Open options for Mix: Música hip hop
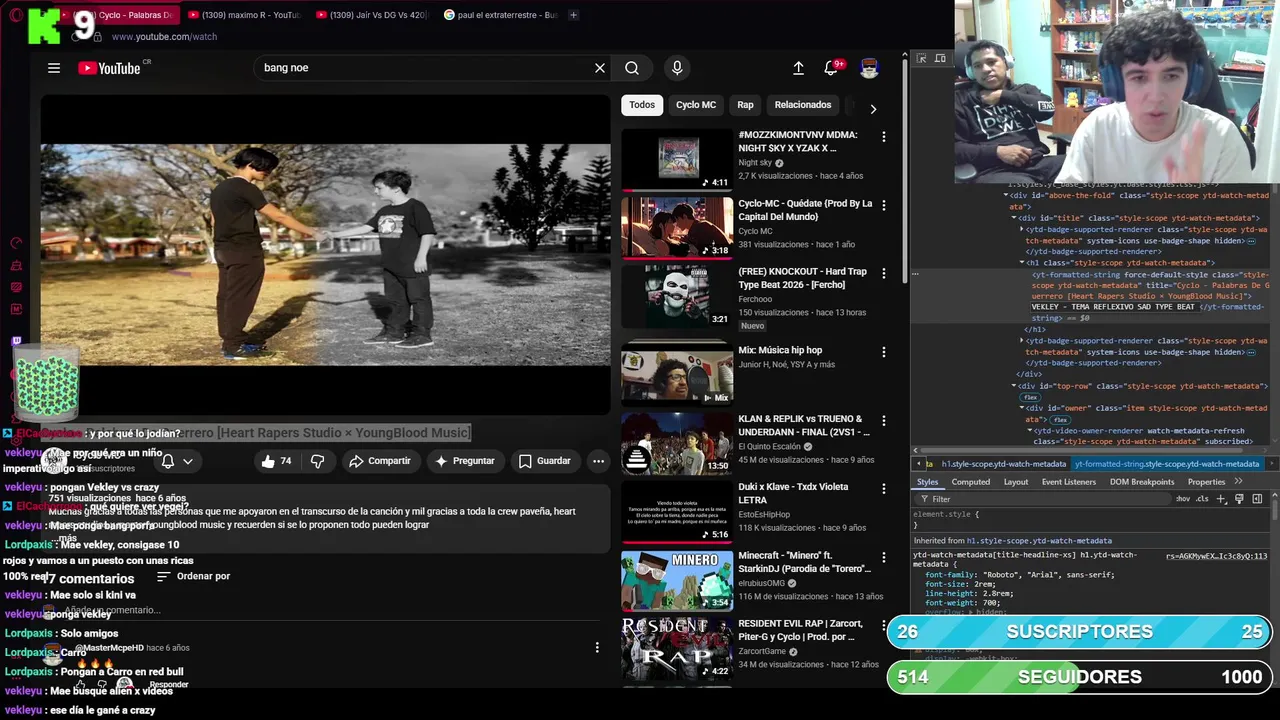Image resolution: width=1280 pixels, height=720 pixels. [883, 352]
